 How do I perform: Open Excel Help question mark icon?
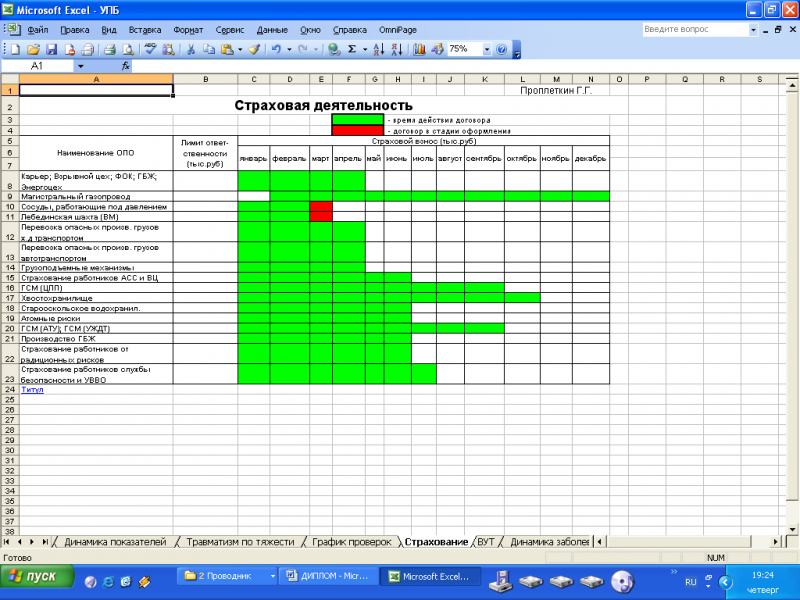[x=502, y=49]
